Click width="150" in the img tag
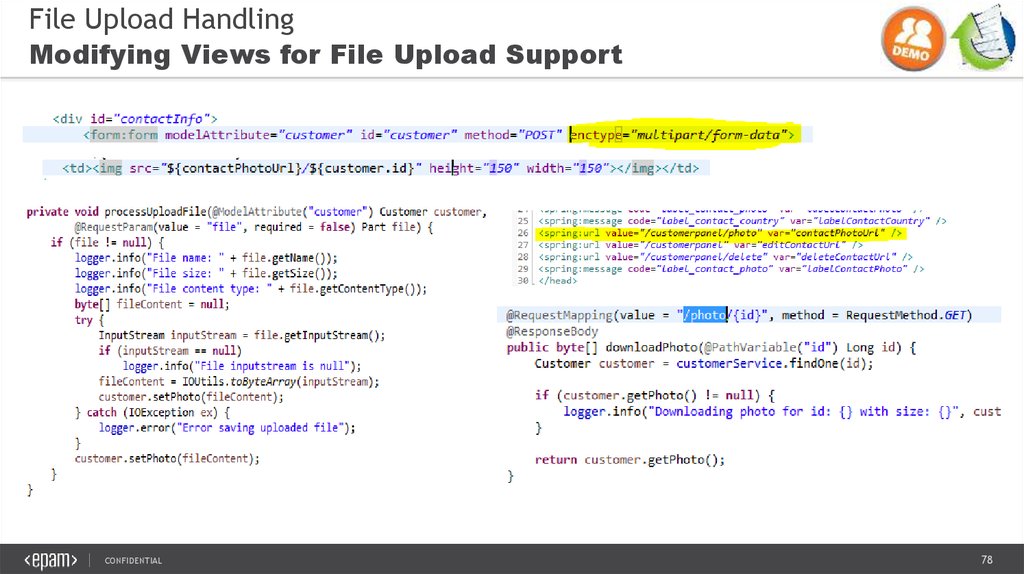Viewport: 1024px width, 574px height. 567,168
